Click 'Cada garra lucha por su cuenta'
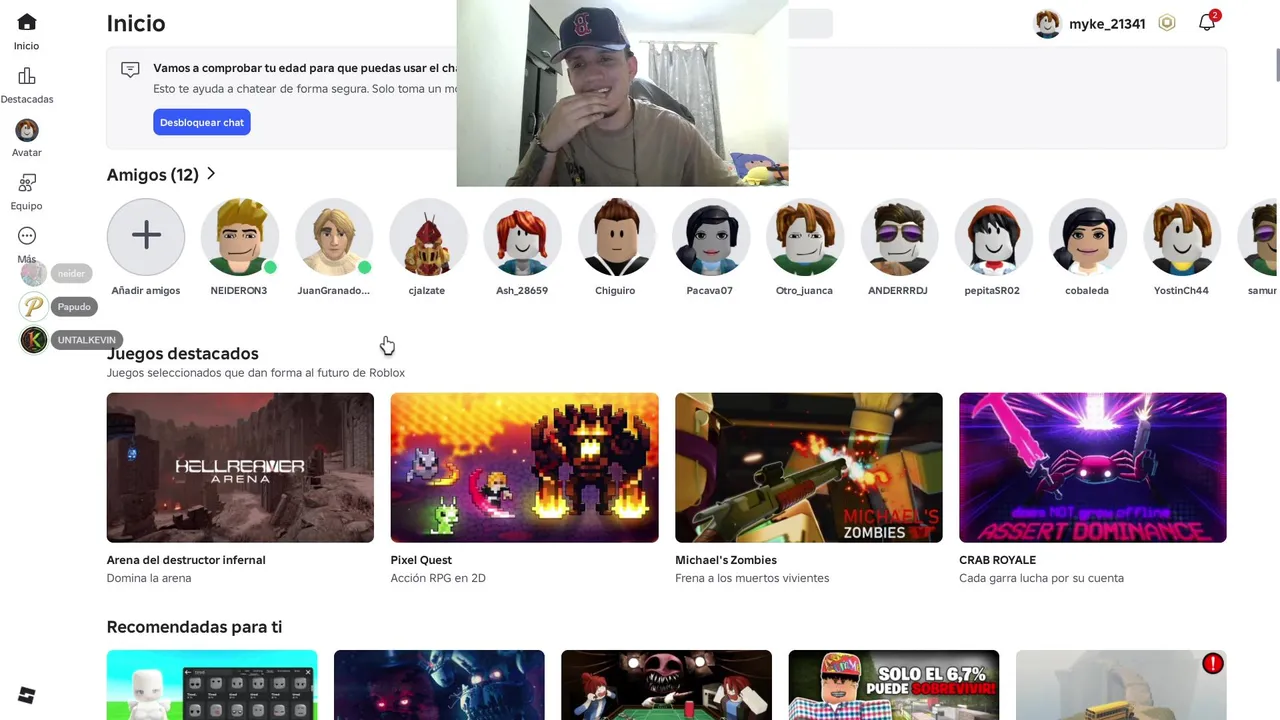Viewport: 1280px width, 720px height. click(x=1041, y=578)
